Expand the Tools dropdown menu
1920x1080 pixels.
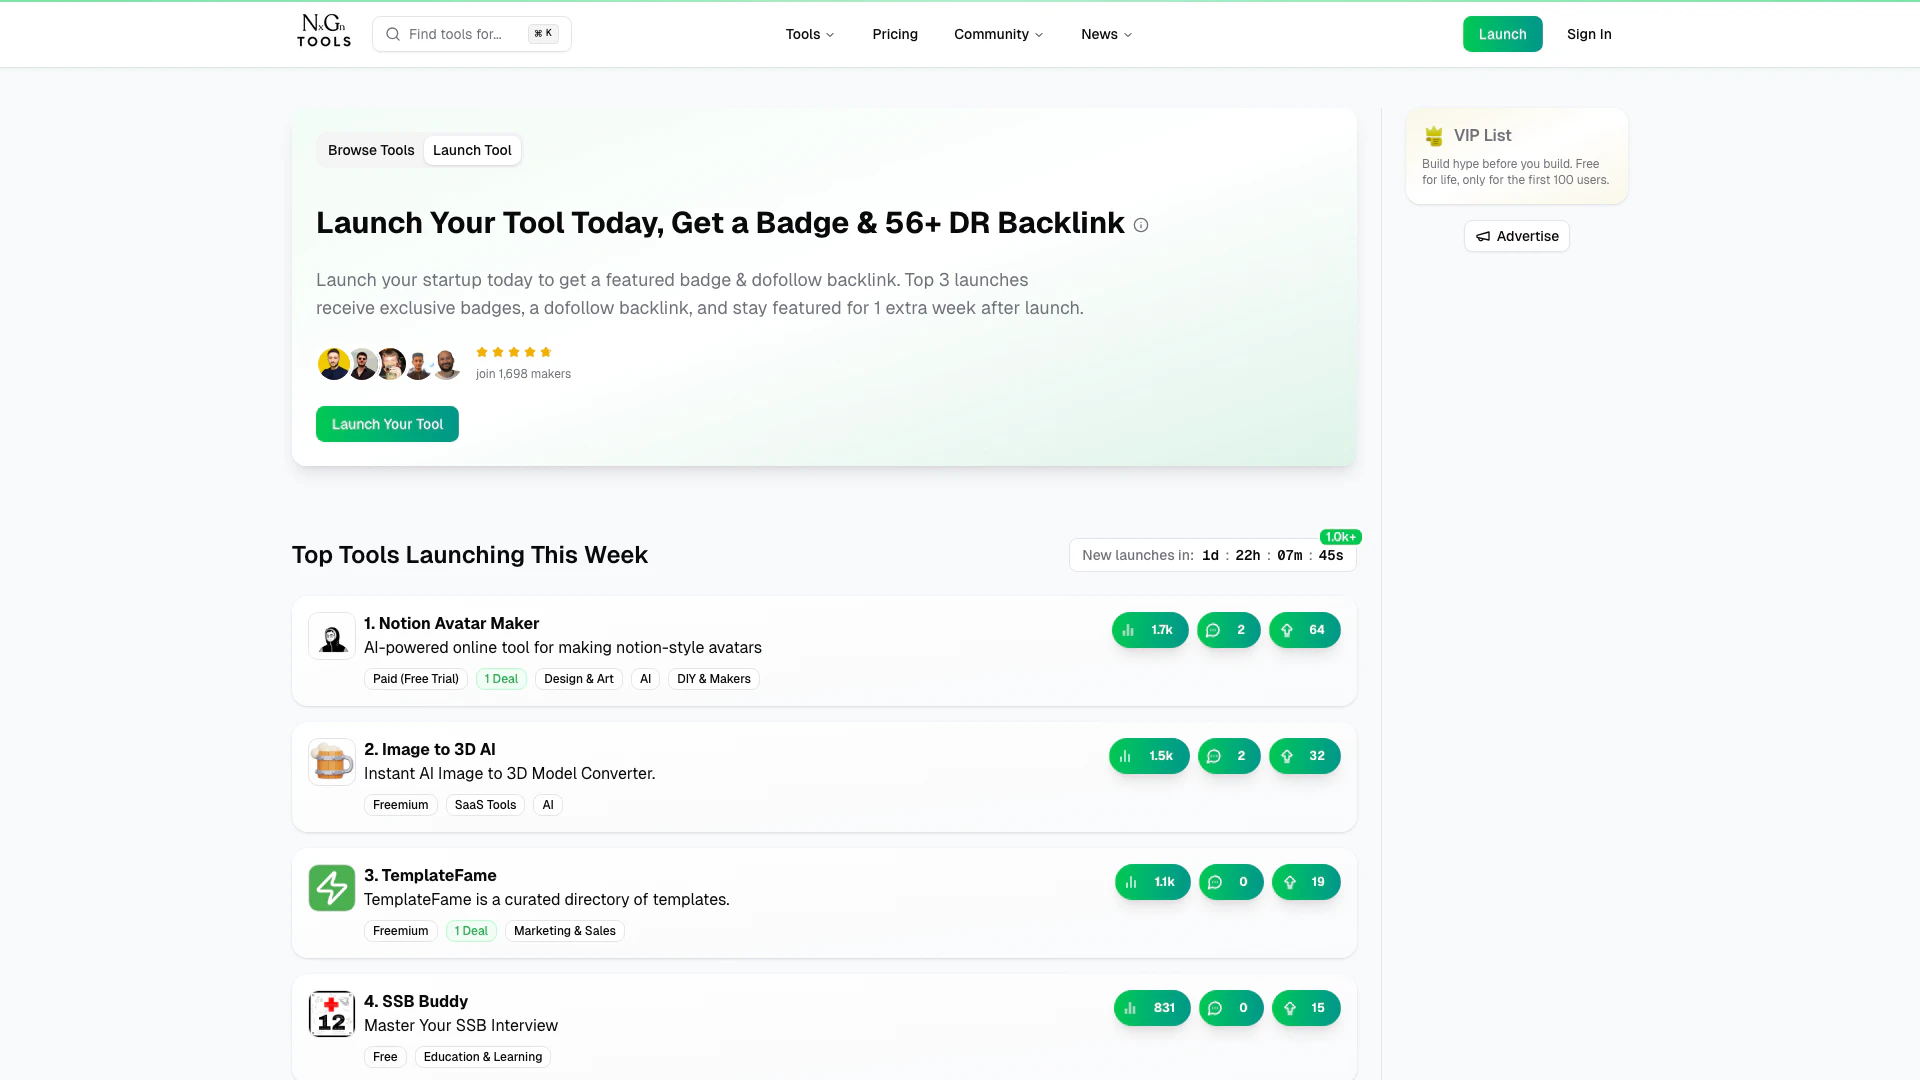(809, 34)
